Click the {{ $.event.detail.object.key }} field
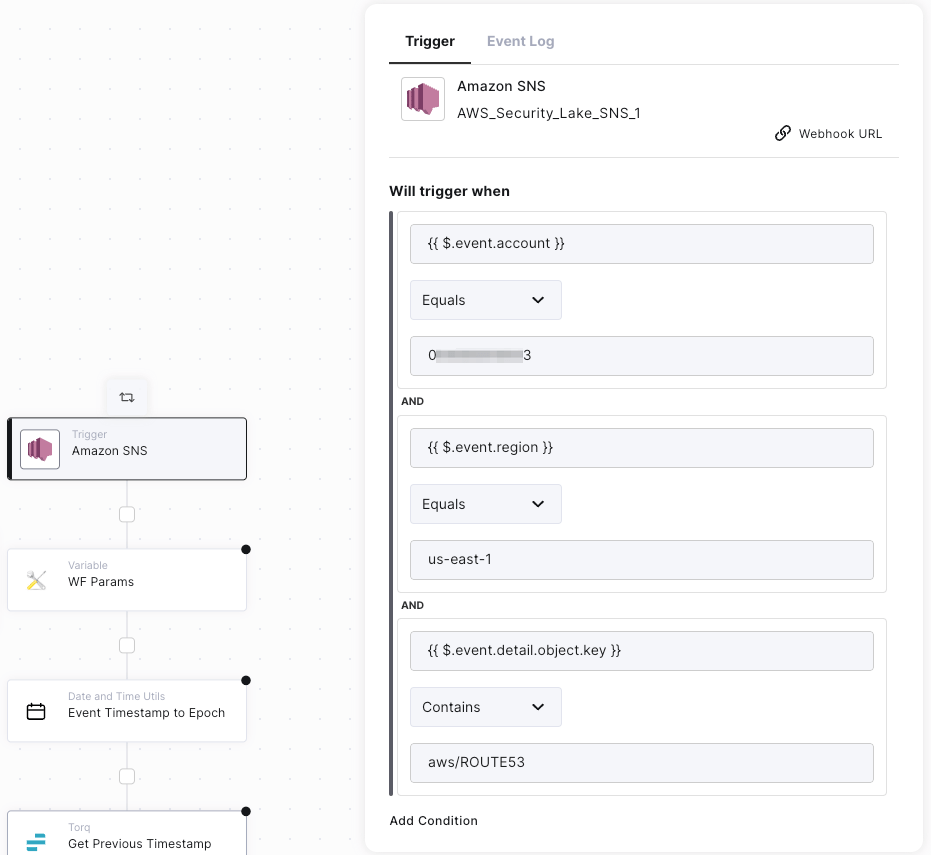 point(641,650)
